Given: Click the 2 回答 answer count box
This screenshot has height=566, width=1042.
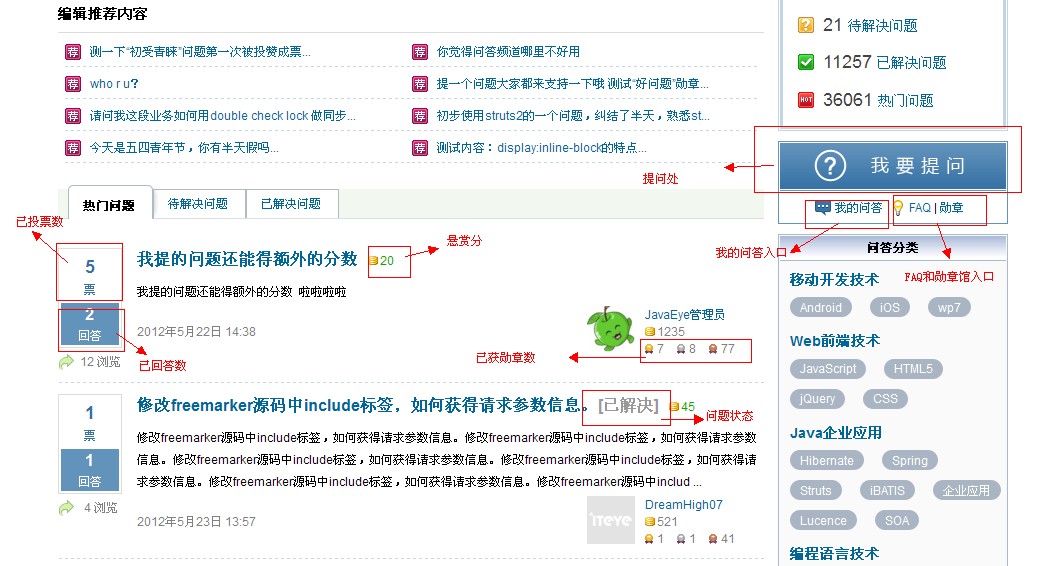Looking at the screenshot, I should coord(90,325).
